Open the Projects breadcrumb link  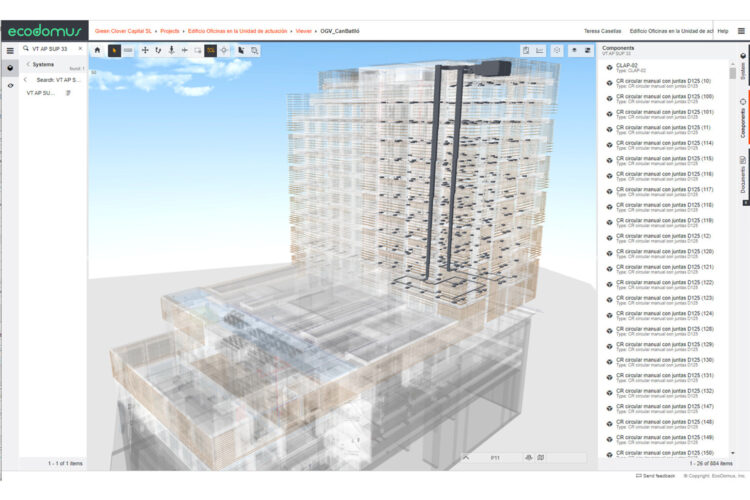click(x=170, y=31)
